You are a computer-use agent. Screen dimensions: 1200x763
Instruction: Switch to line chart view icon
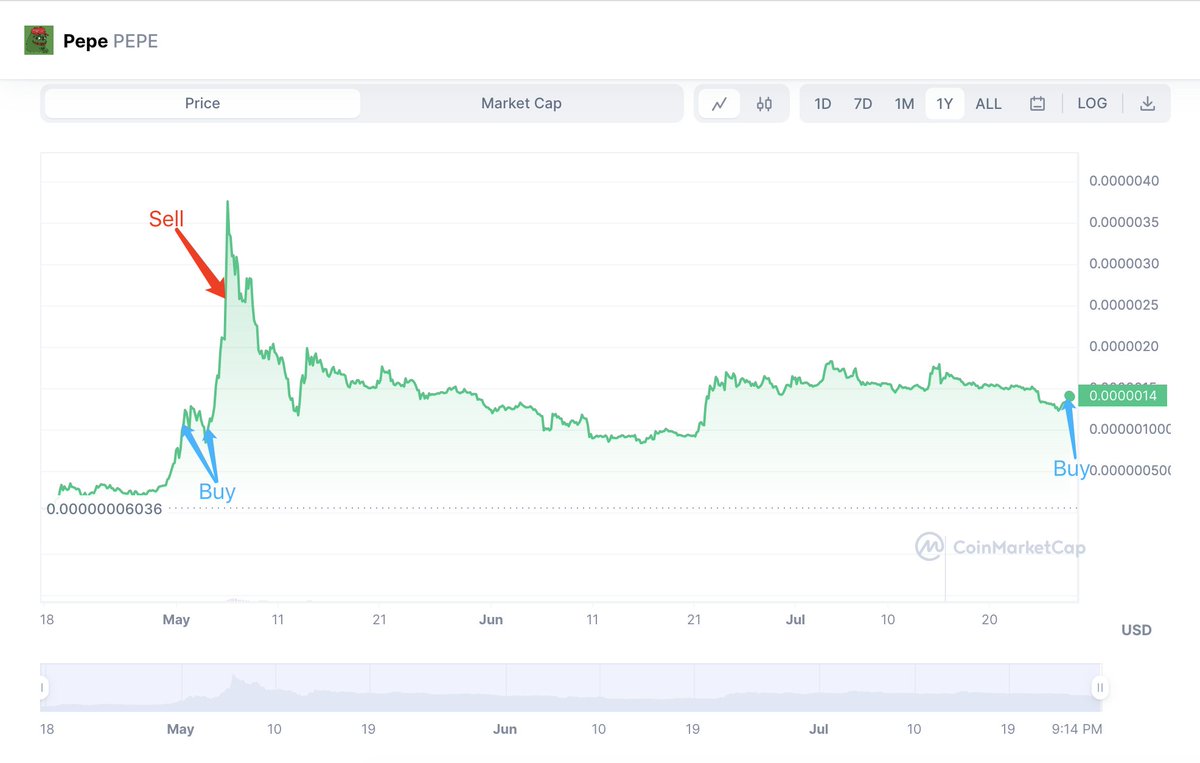pos(719,104)
